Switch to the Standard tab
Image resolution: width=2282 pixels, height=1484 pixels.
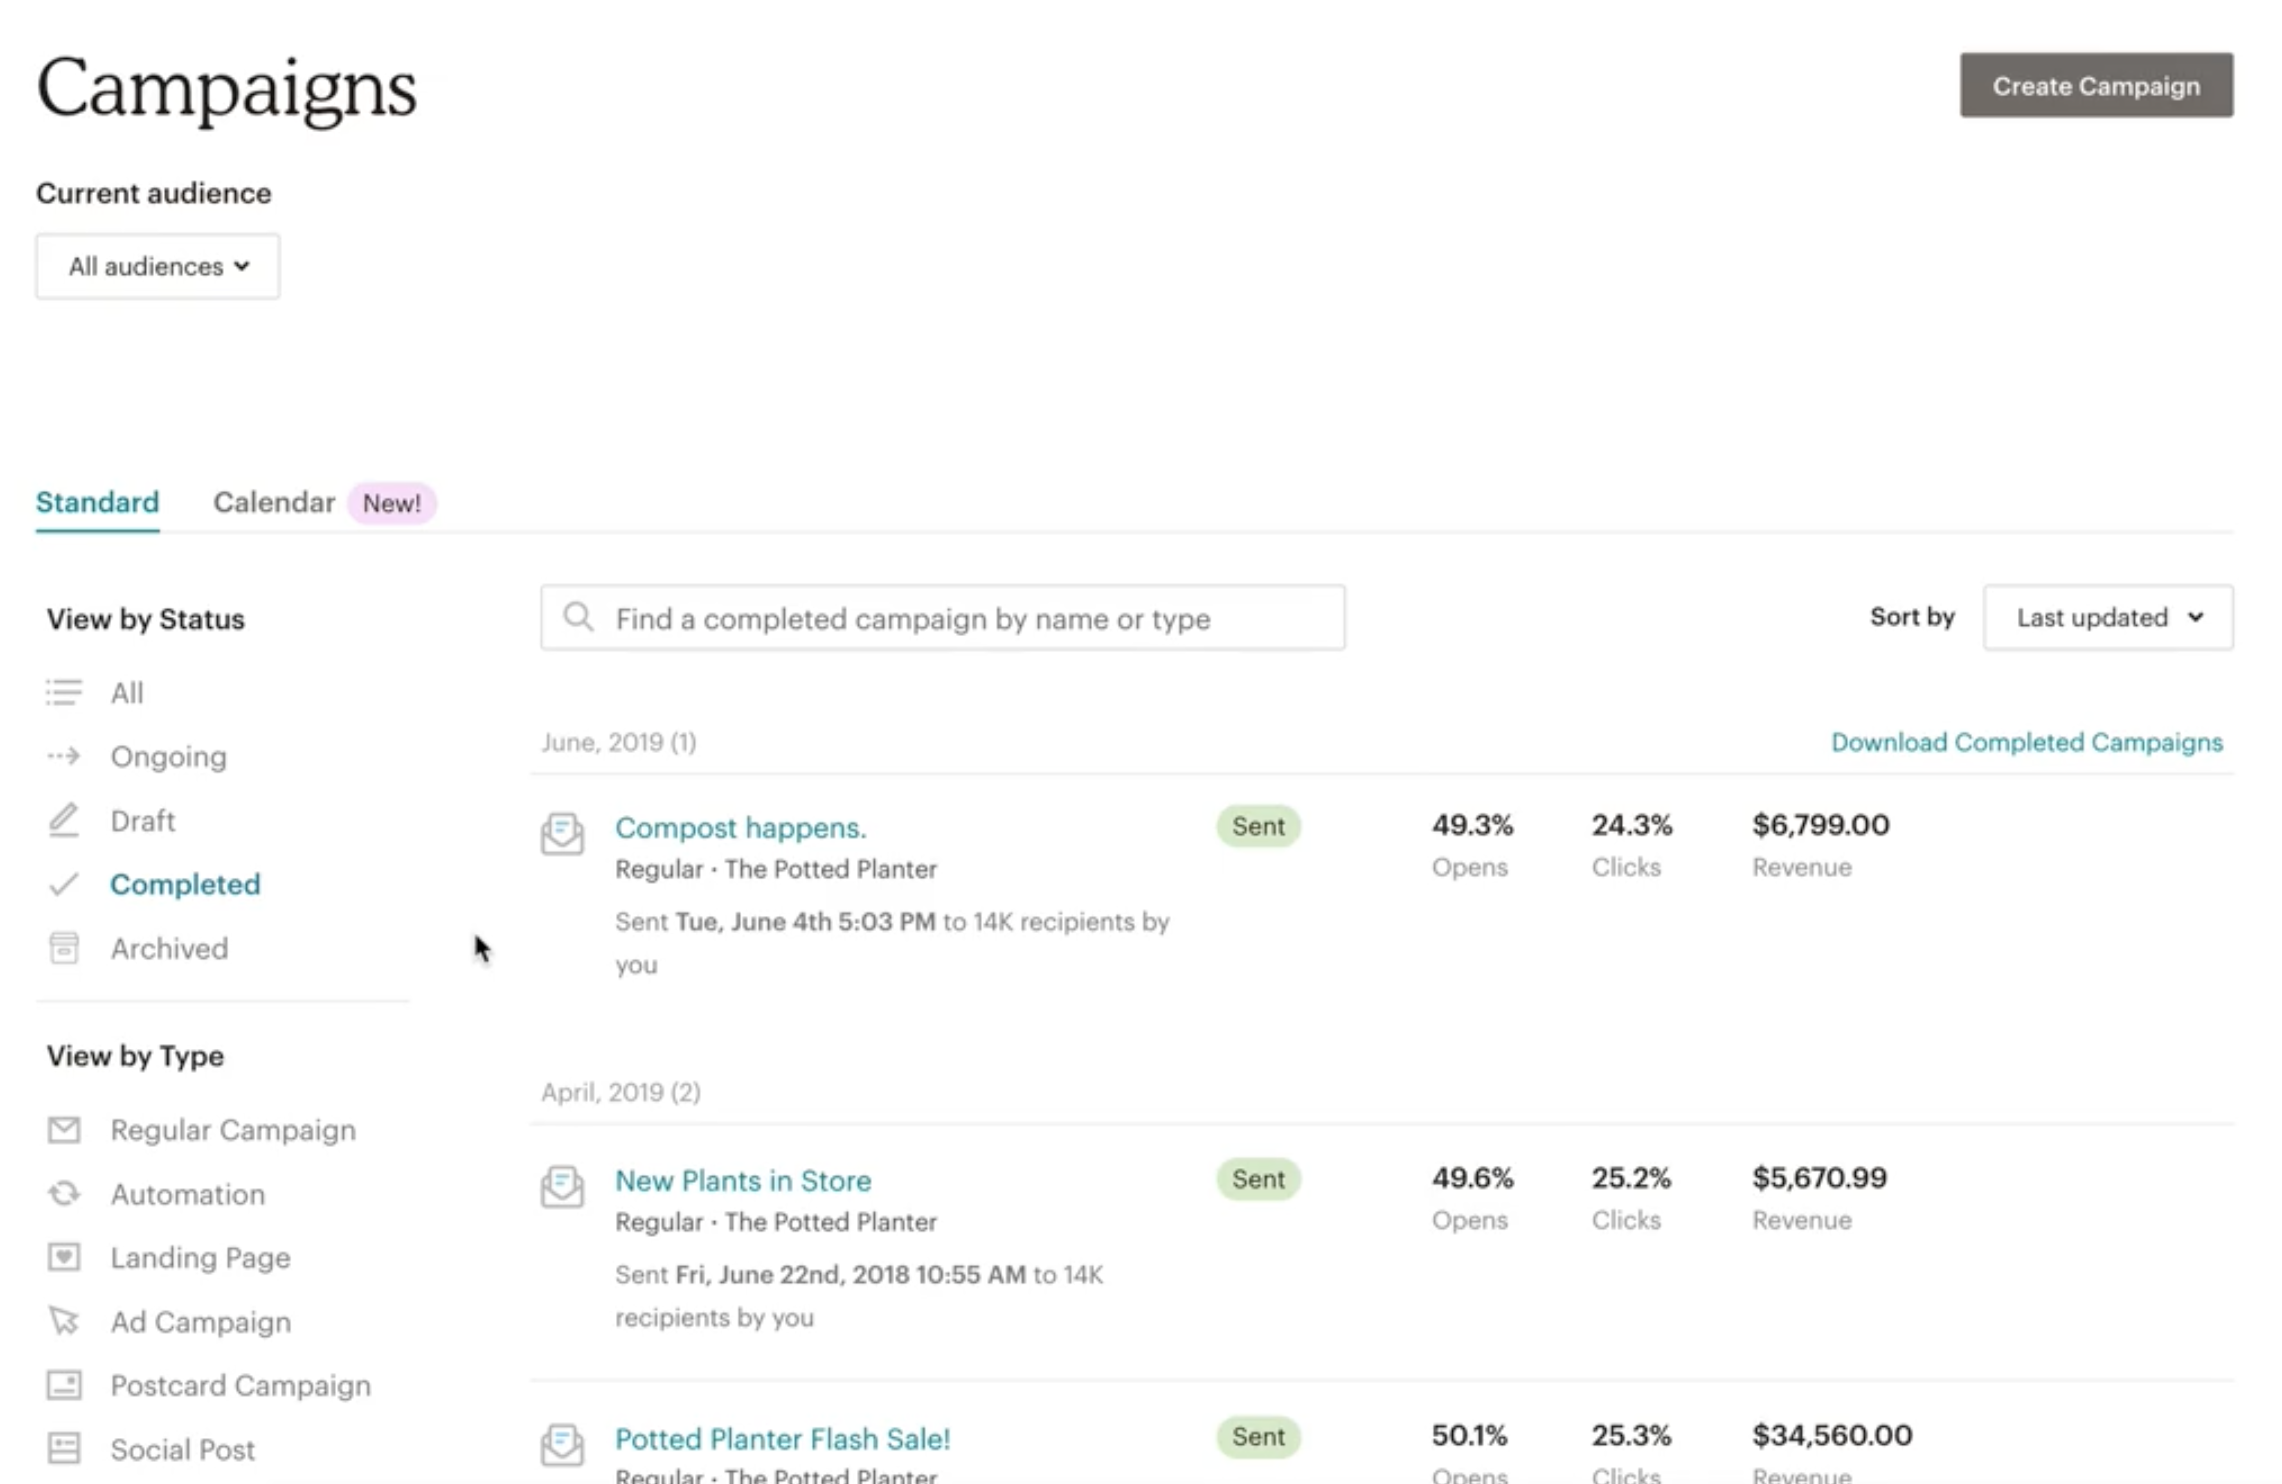tap(97, 502)
